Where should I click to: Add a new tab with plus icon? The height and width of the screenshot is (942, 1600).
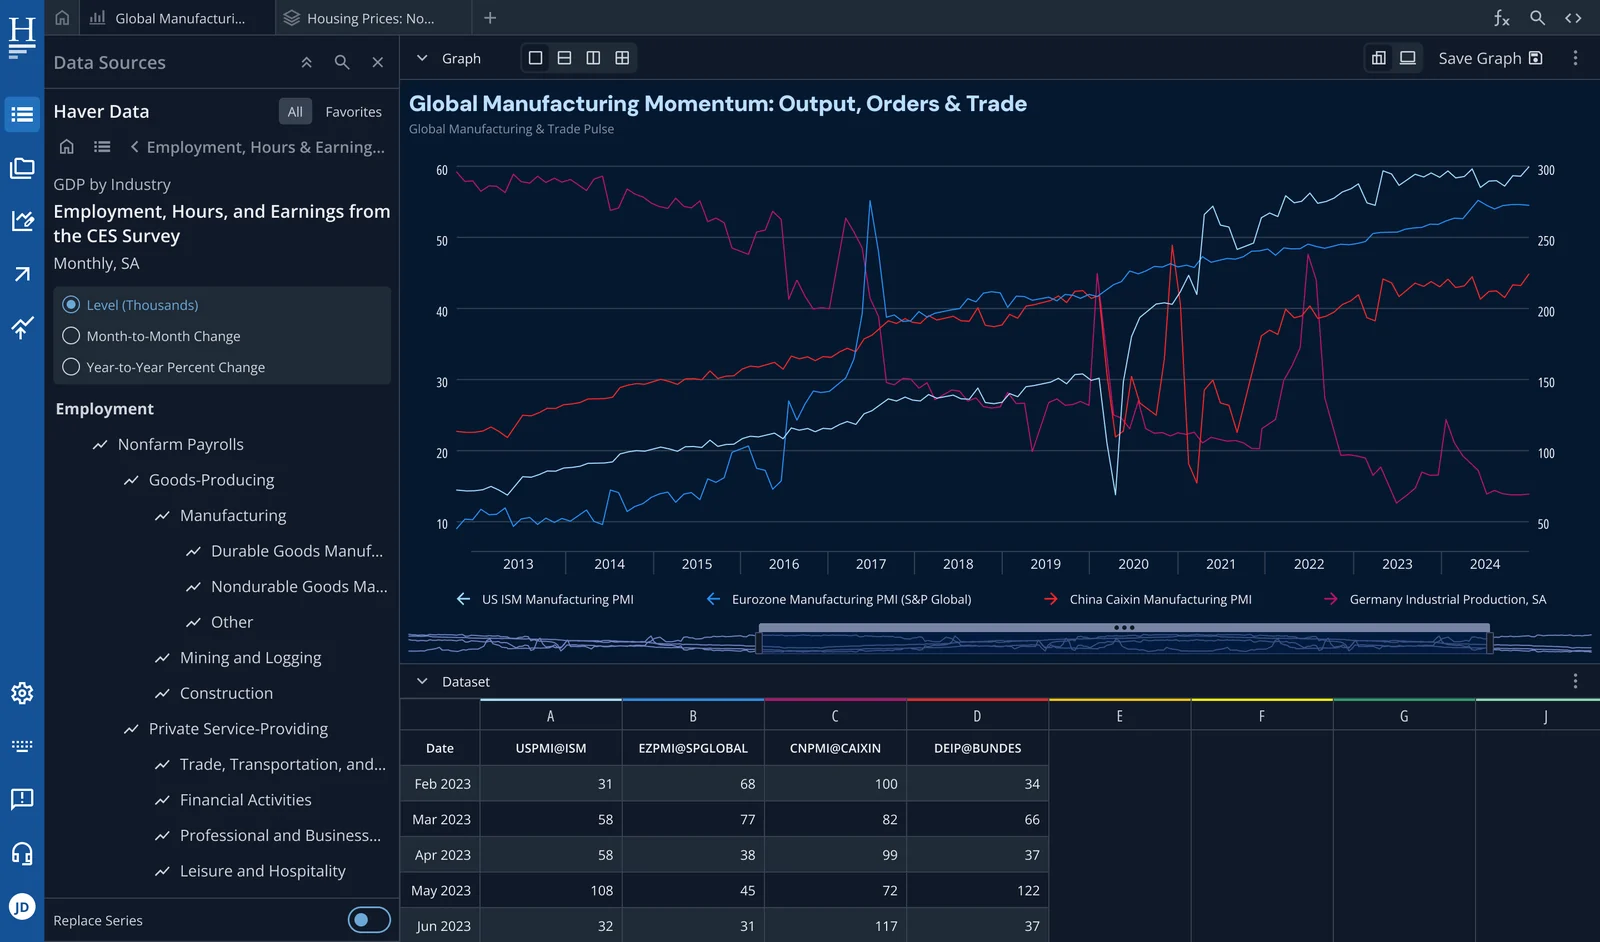[490, 18]
